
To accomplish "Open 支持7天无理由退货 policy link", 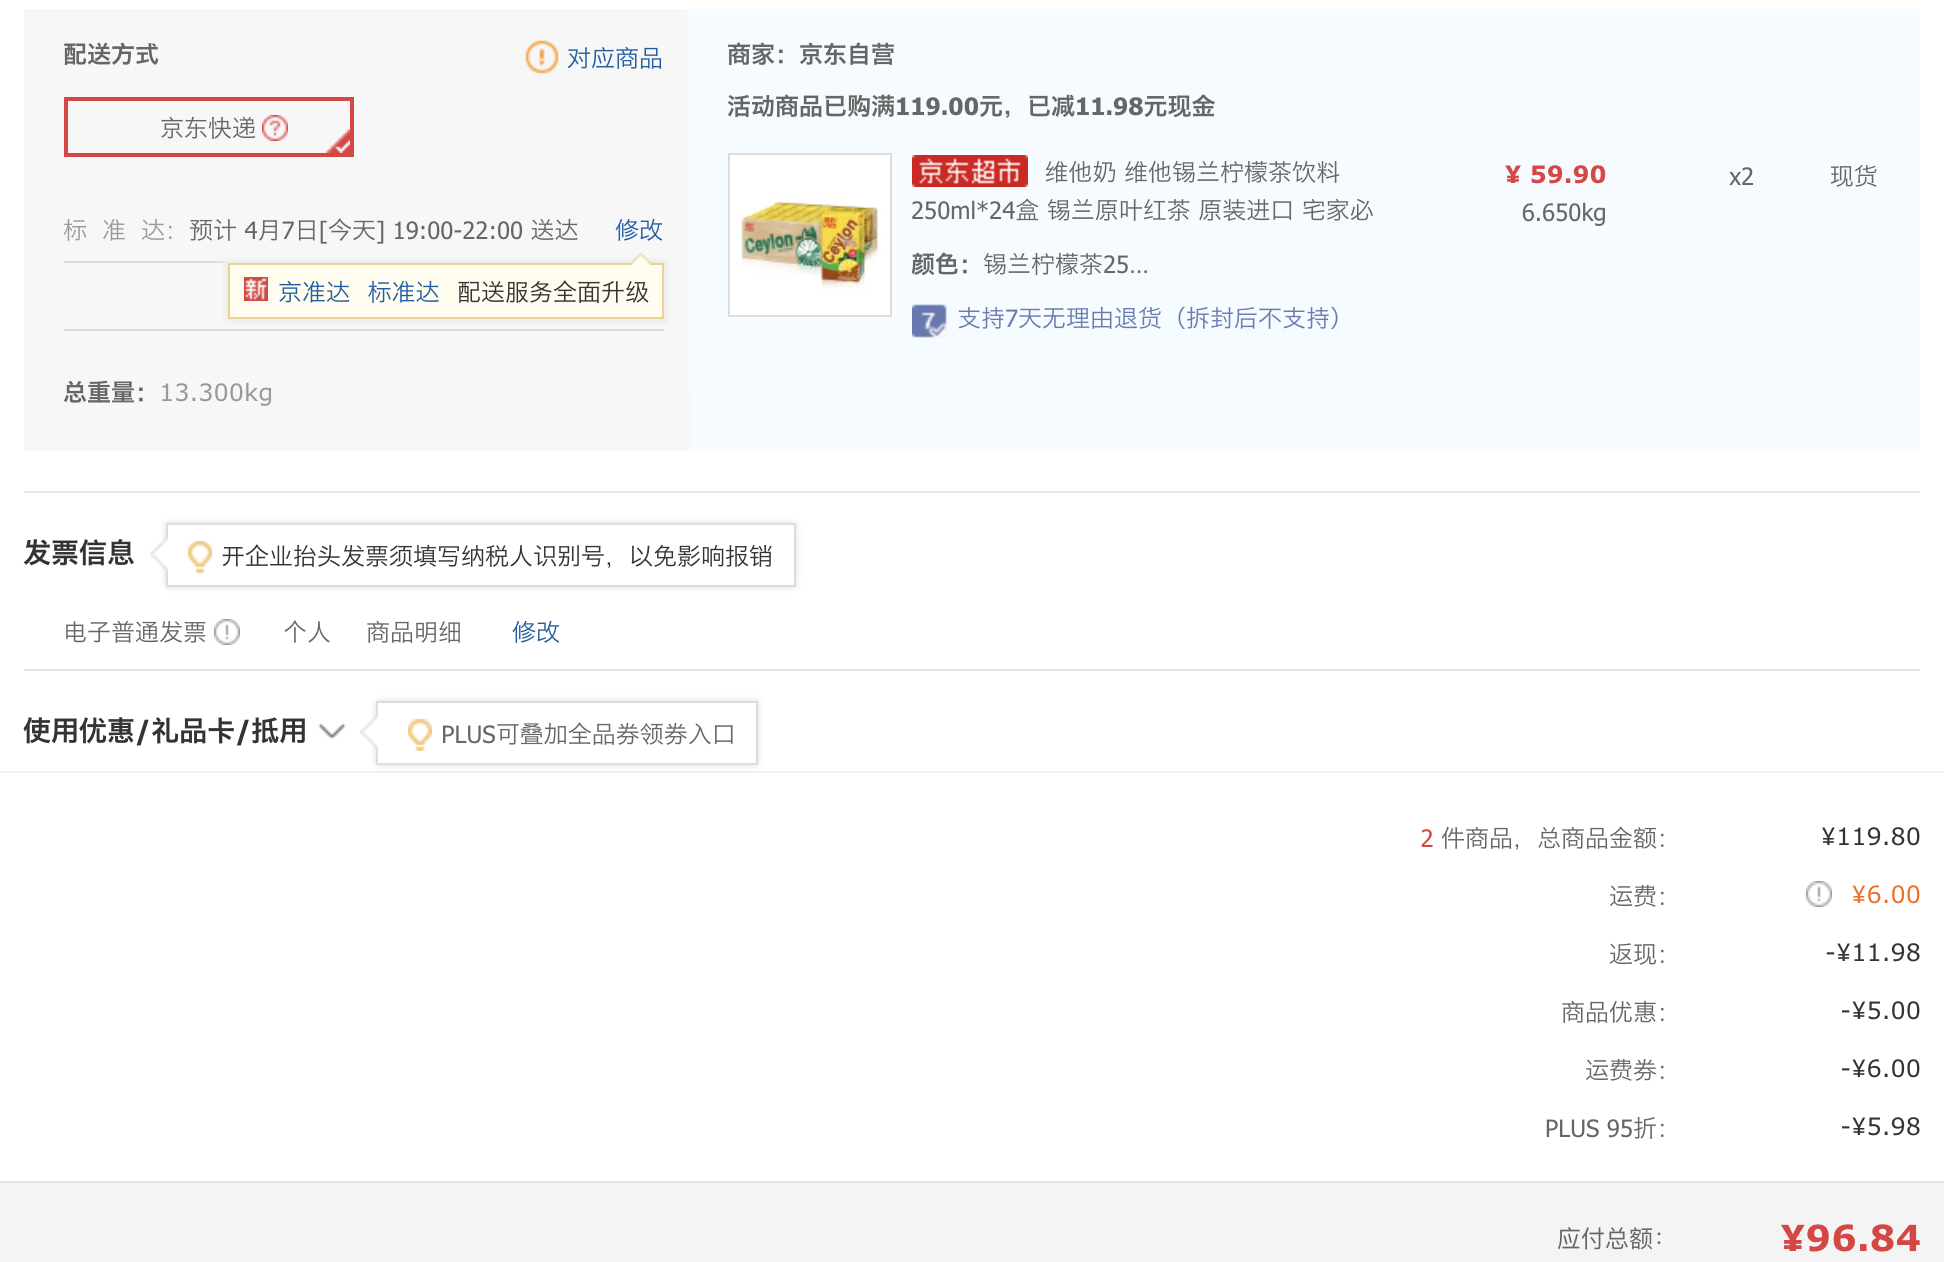I will [1149, 319].
